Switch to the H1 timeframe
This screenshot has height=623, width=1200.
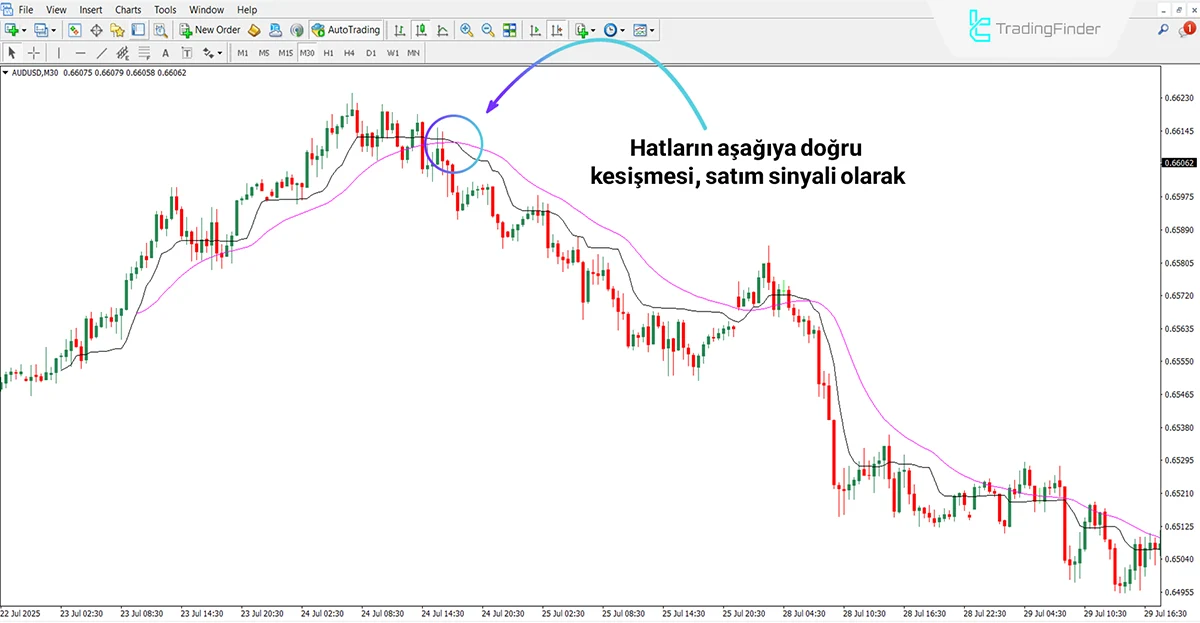[x=330, y=52]
